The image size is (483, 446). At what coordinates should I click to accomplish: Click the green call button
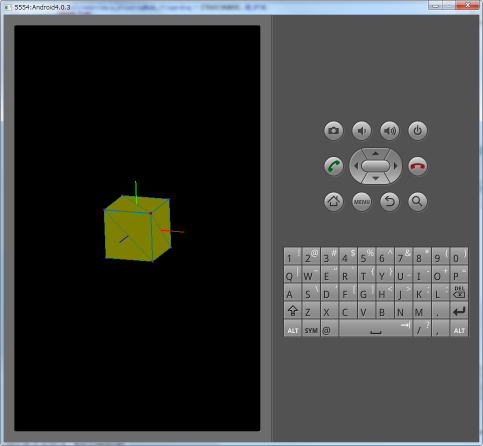click(x=334, y=166)
